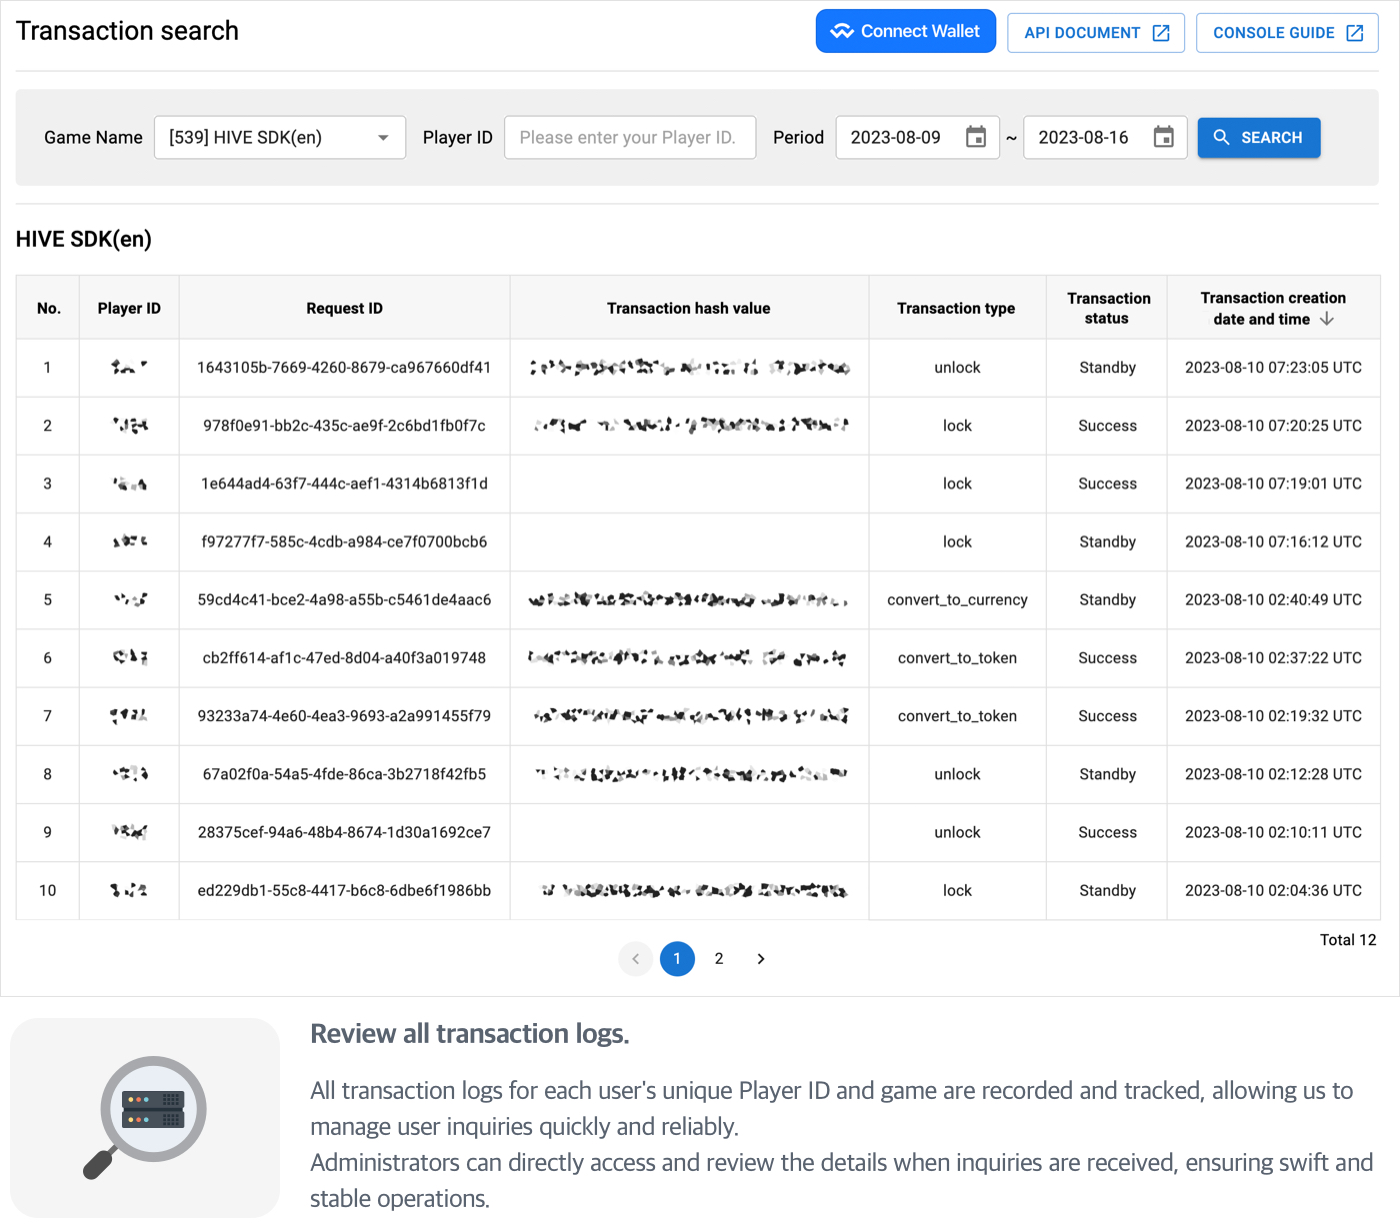The width and height of the screenshot is (1400, 1228).
Task: Click the end date field 2023-08-16
Action: point(1105,137)
